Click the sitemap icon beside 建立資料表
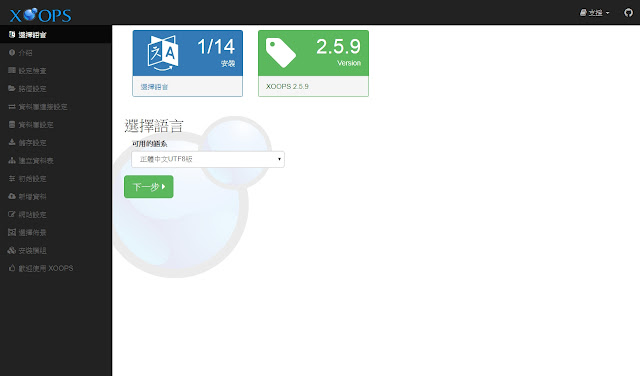 [x=12, y=160]
